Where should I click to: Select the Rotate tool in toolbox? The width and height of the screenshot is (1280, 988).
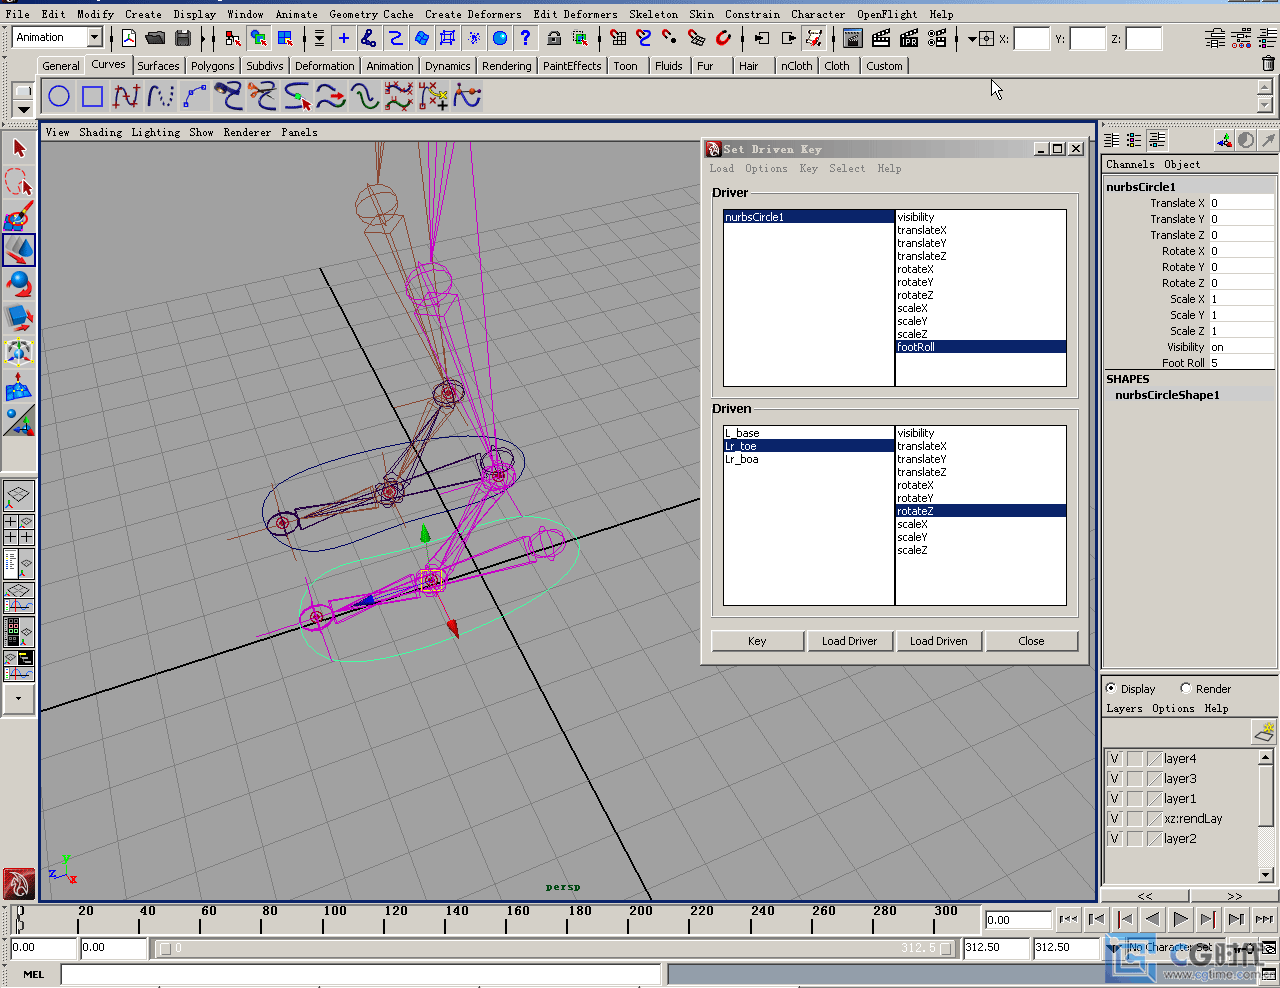19,284
